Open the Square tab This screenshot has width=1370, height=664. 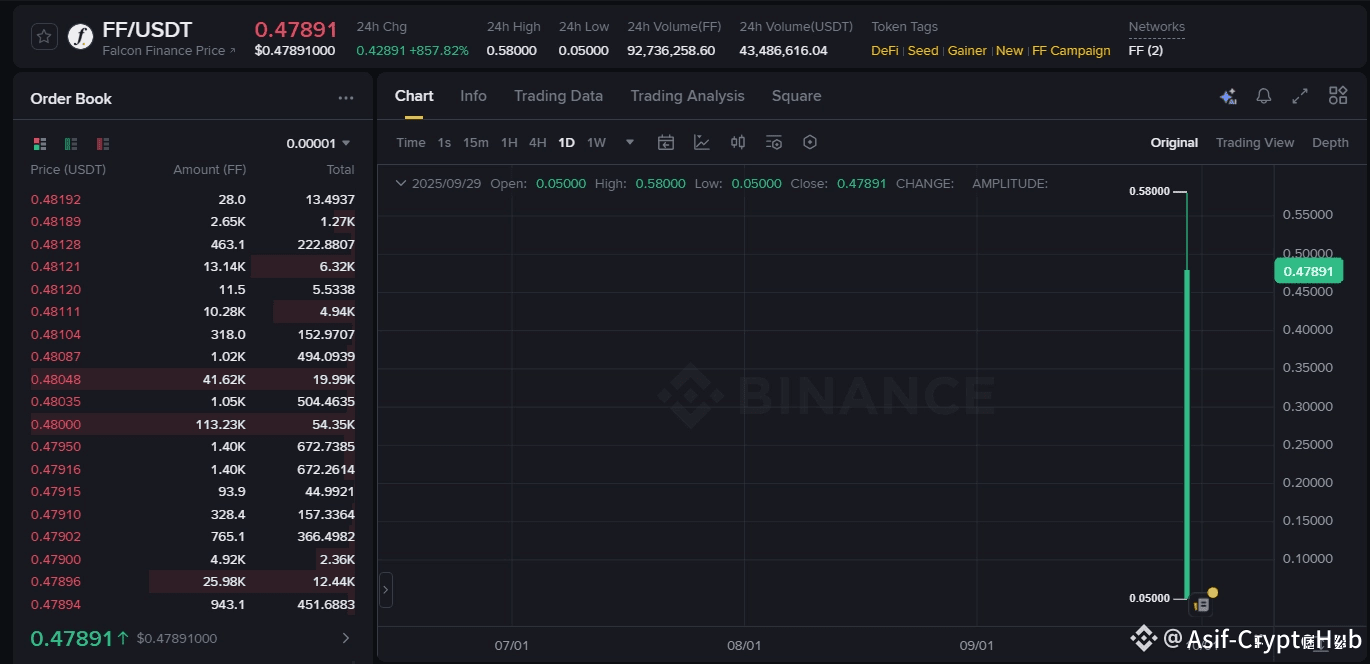tap(796, 96)
